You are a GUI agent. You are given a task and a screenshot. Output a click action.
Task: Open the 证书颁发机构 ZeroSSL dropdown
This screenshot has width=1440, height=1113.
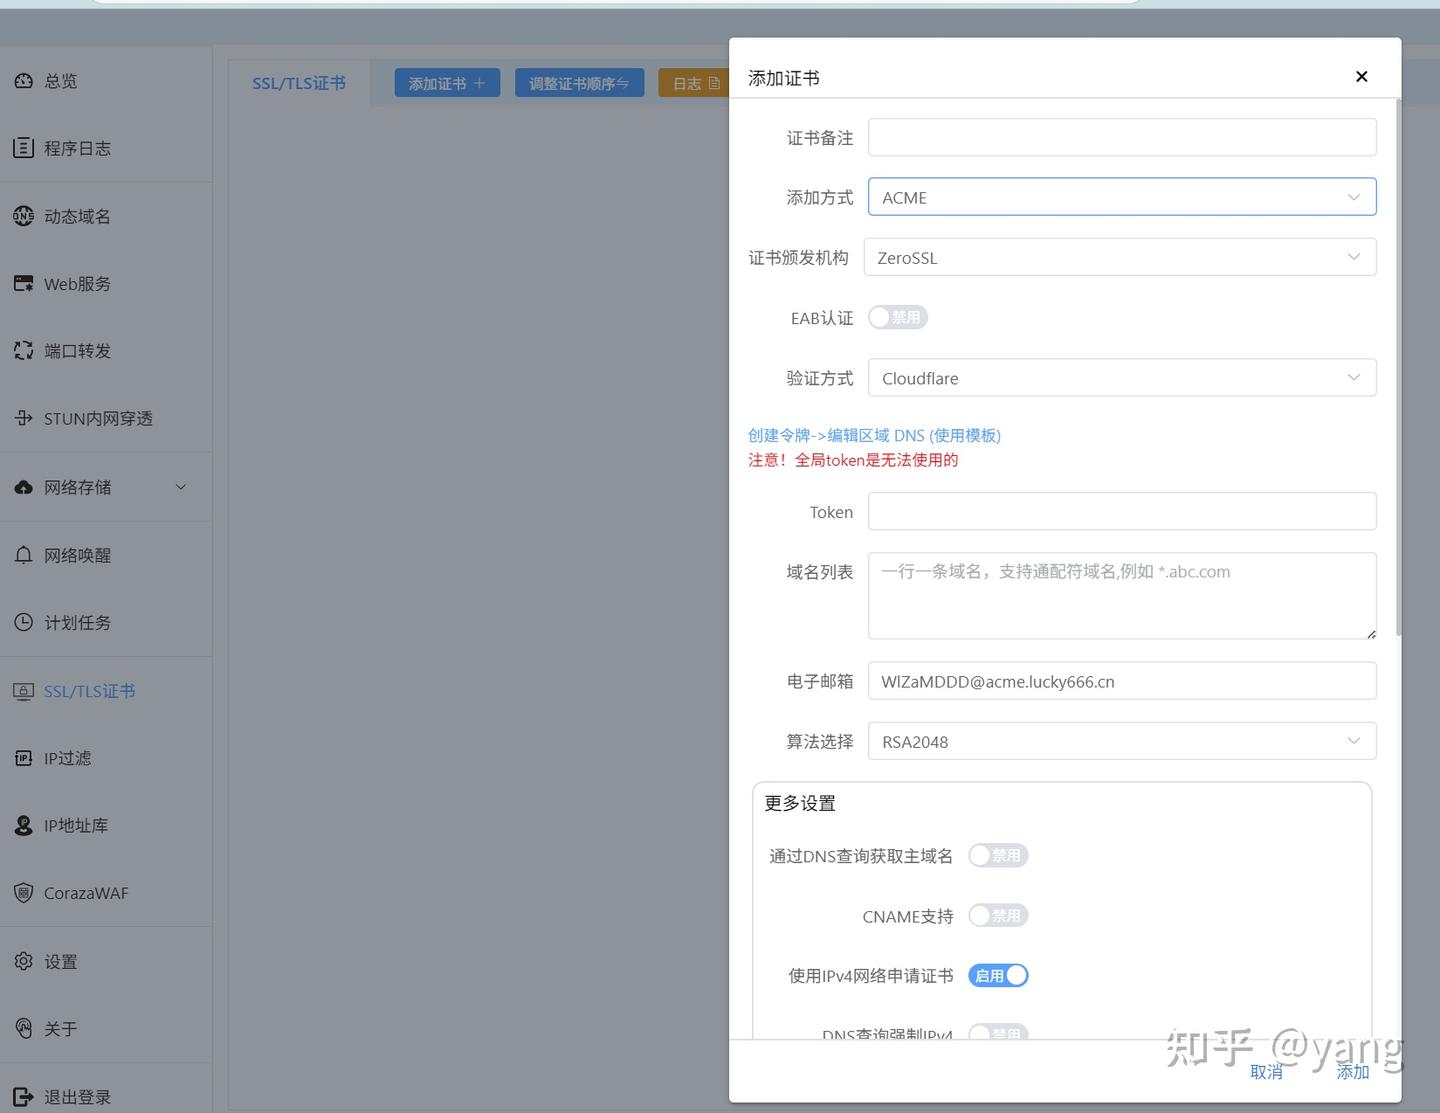pyautogui.click(x=1120, y=257)
